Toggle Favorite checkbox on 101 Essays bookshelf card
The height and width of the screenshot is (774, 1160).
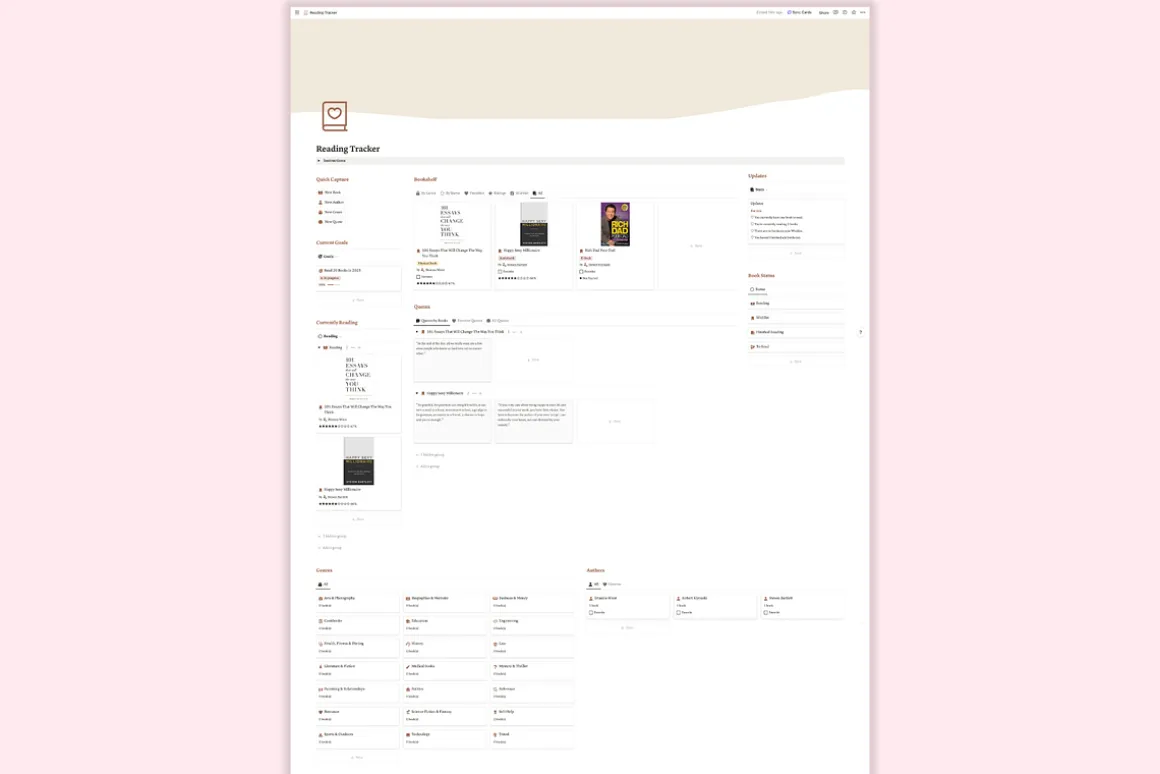point(418,277)
